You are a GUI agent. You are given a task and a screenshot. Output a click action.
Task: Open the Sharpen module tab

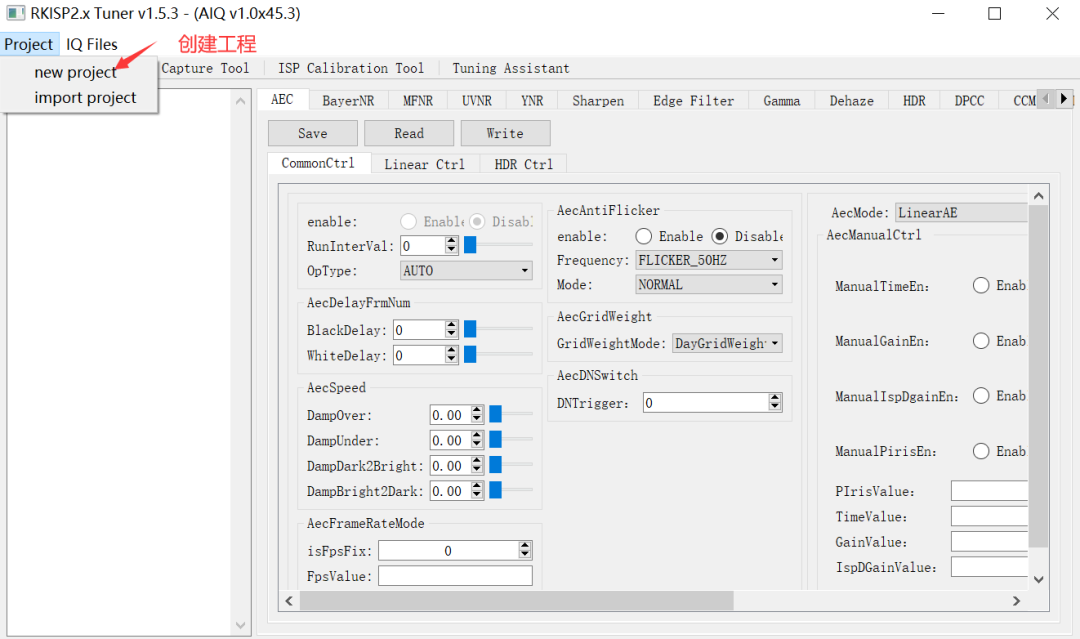pyautogui.click(x=598, y=101)
